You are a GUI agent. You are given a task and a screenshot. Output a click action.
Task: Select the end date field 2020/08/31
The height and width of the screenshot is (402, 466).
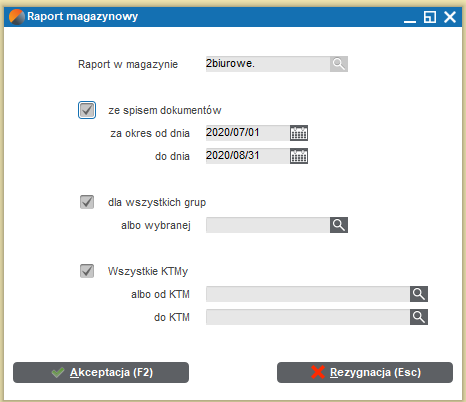coord(248,156)
